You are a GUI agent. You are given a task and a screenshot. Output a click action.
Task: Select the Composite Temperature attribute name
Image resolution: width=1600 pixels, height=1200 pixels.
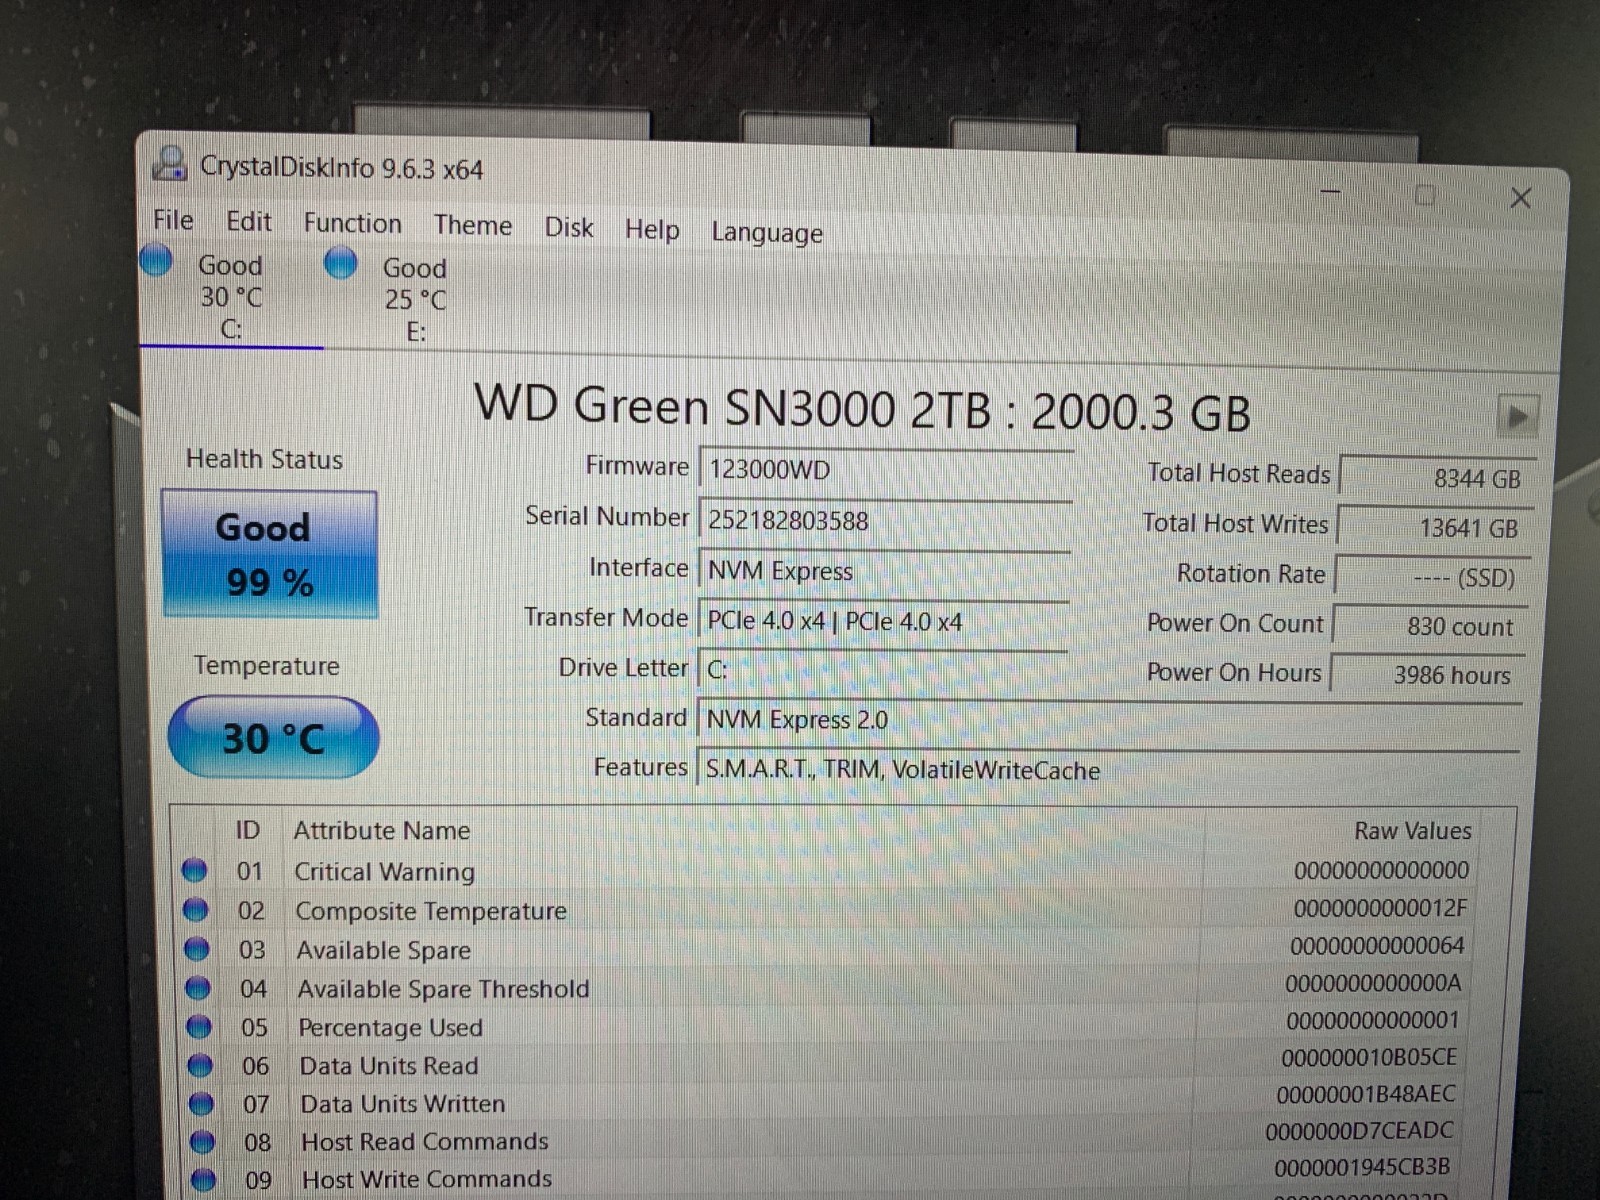click(x=431, y=911)
